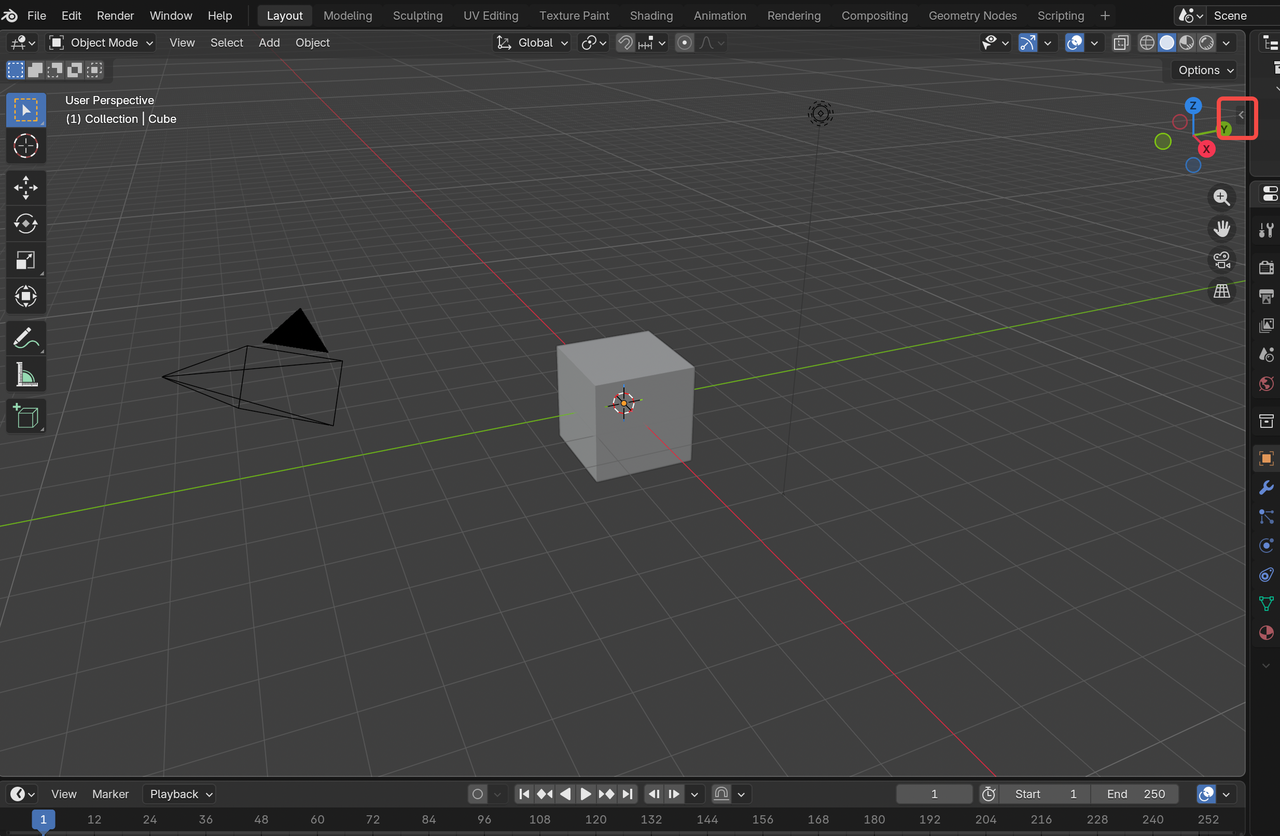
Task: Open the World properties tab
Action: click(1266, 384)
